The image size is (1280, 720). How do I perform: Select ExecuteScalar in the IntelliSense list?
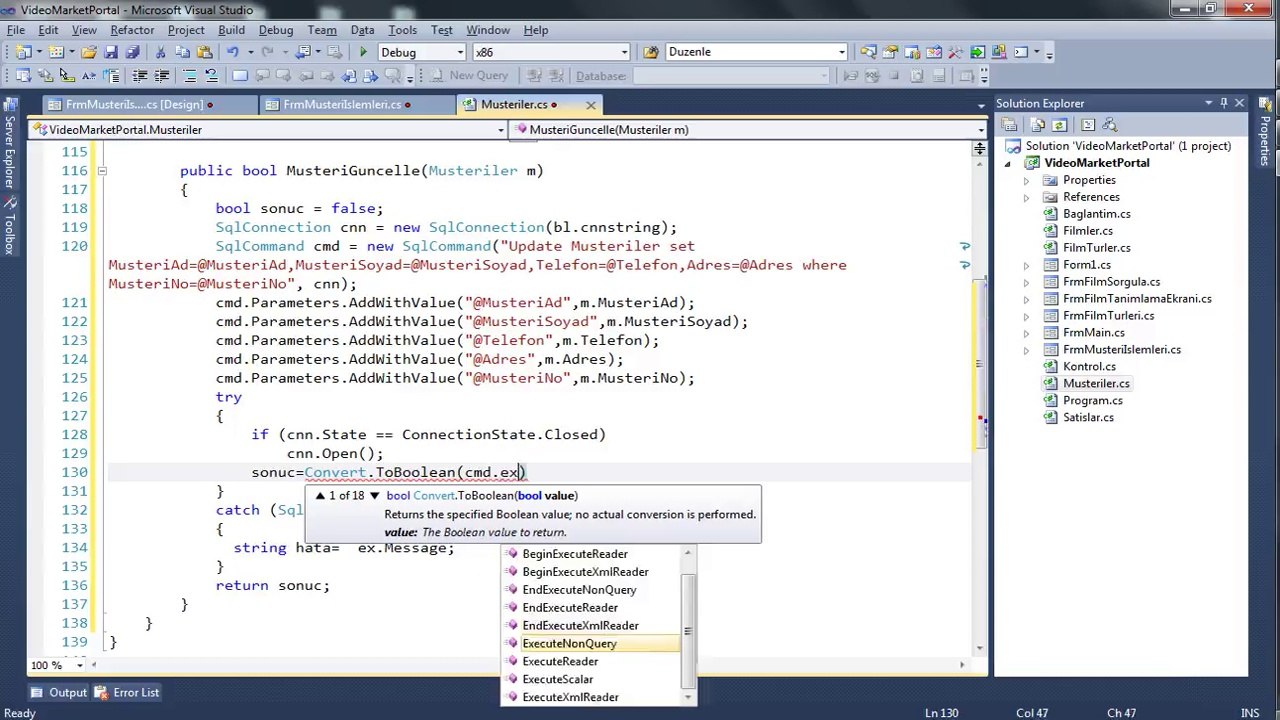pyautogui.click(x=557, y=679)
